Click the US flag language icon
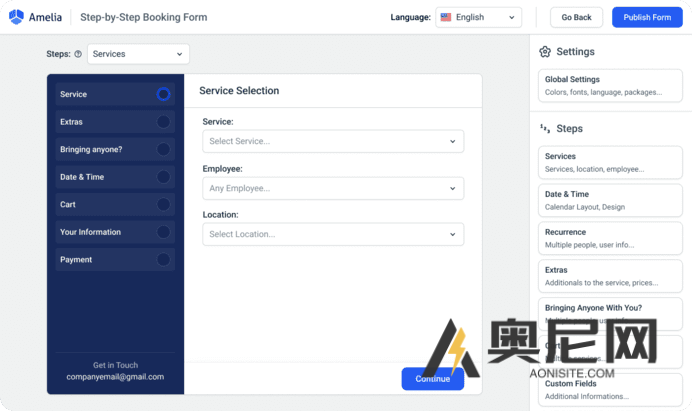Screen dimensions: 692x411 pos(446,17)
